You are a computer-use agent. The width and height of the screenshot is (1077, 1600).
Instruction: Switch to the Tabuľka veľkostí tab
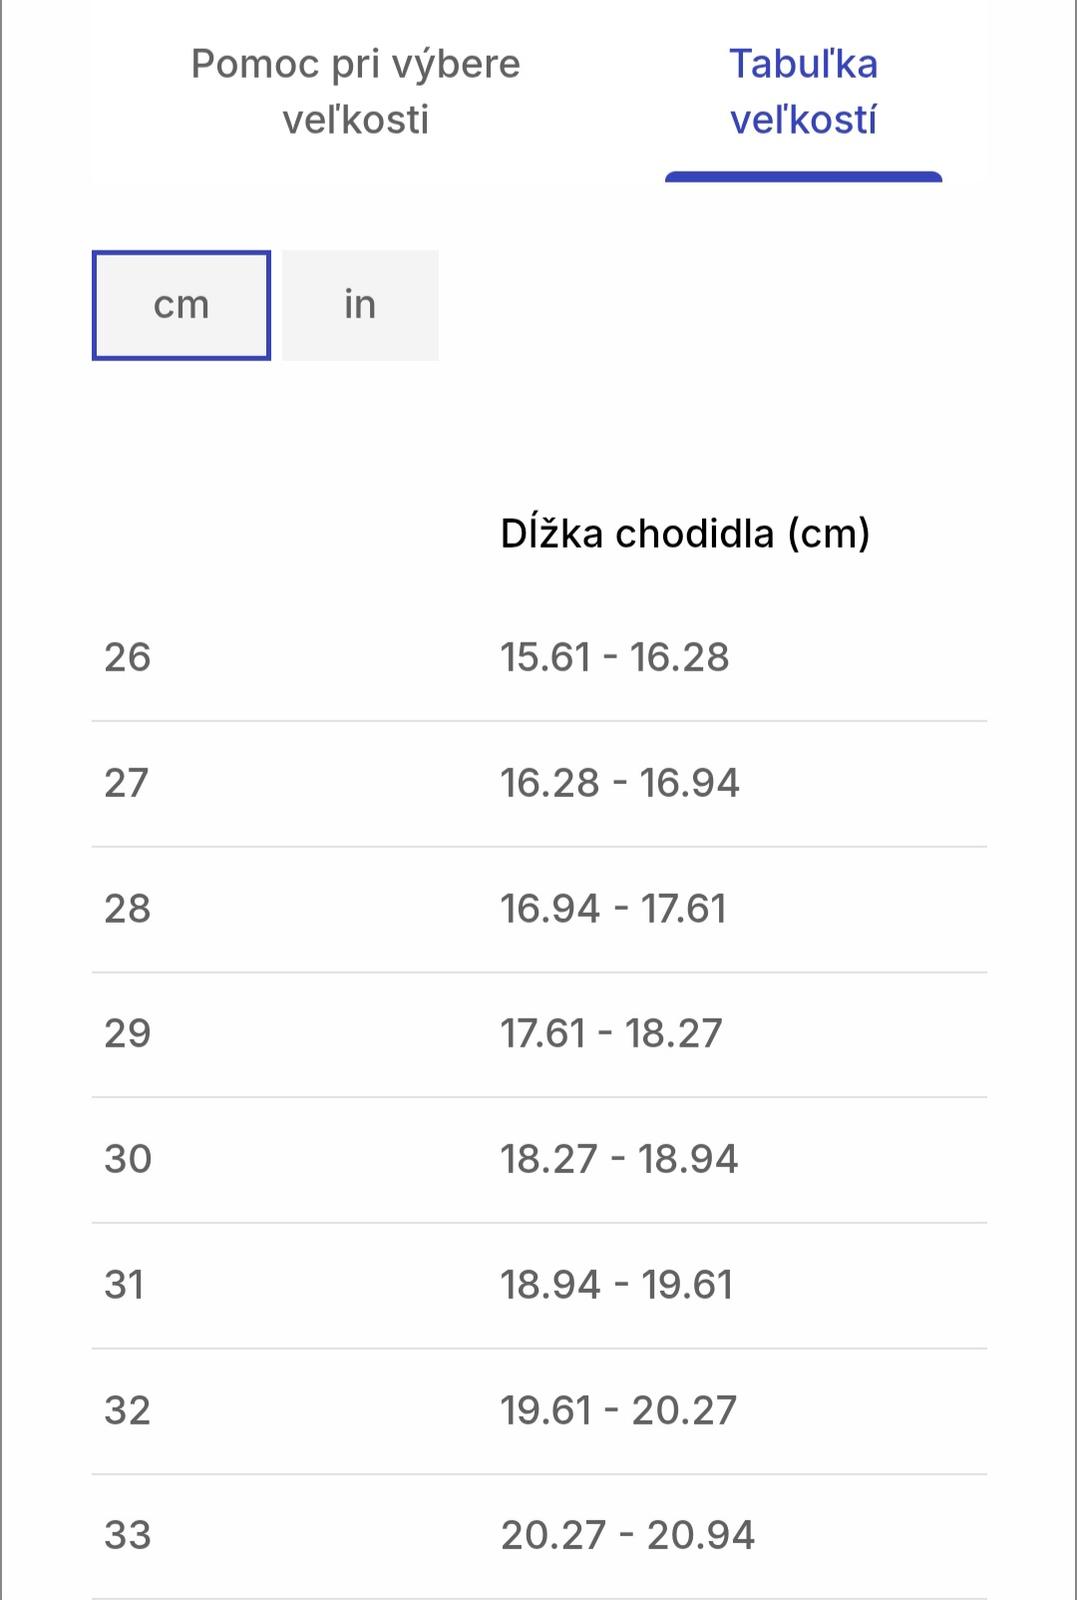[803, 92]
